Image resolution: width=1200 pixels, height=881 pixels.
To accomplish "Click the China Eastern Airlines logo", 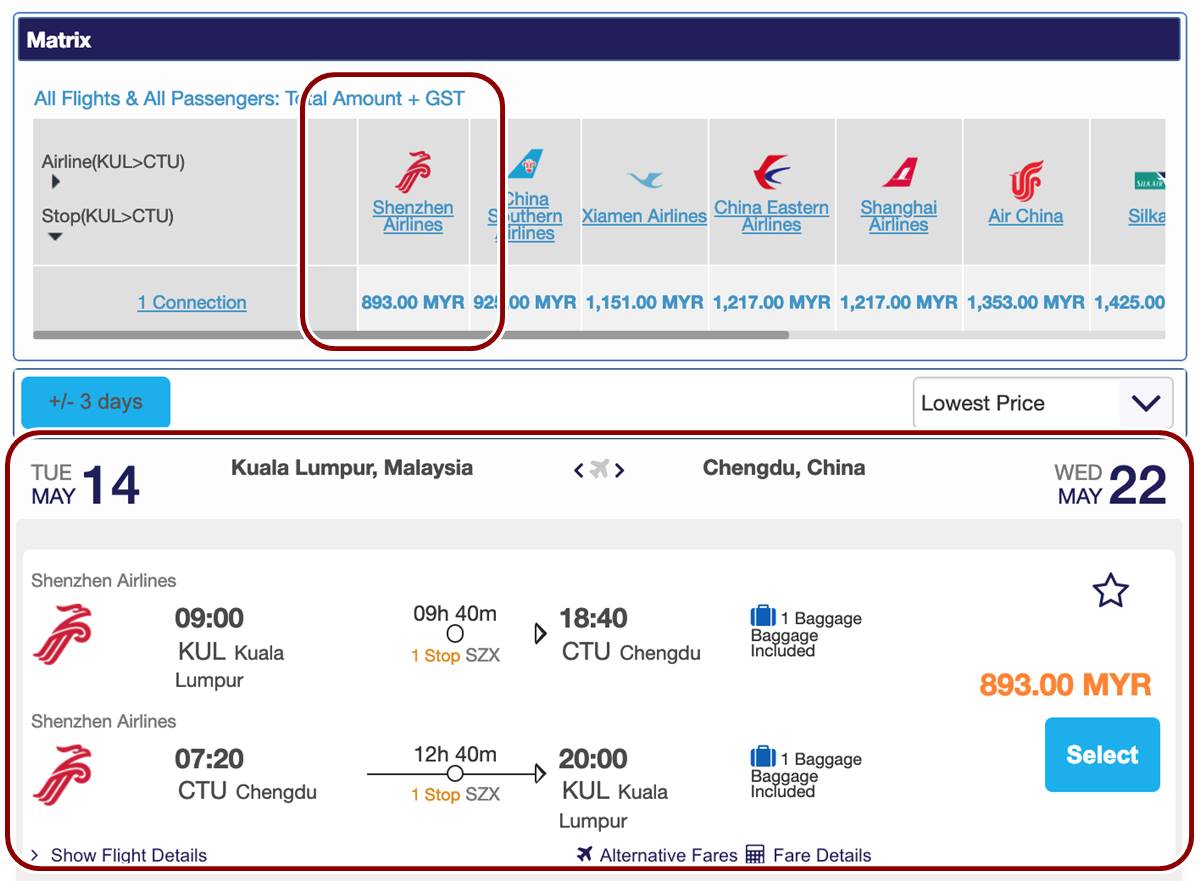I will coord(771,173).
